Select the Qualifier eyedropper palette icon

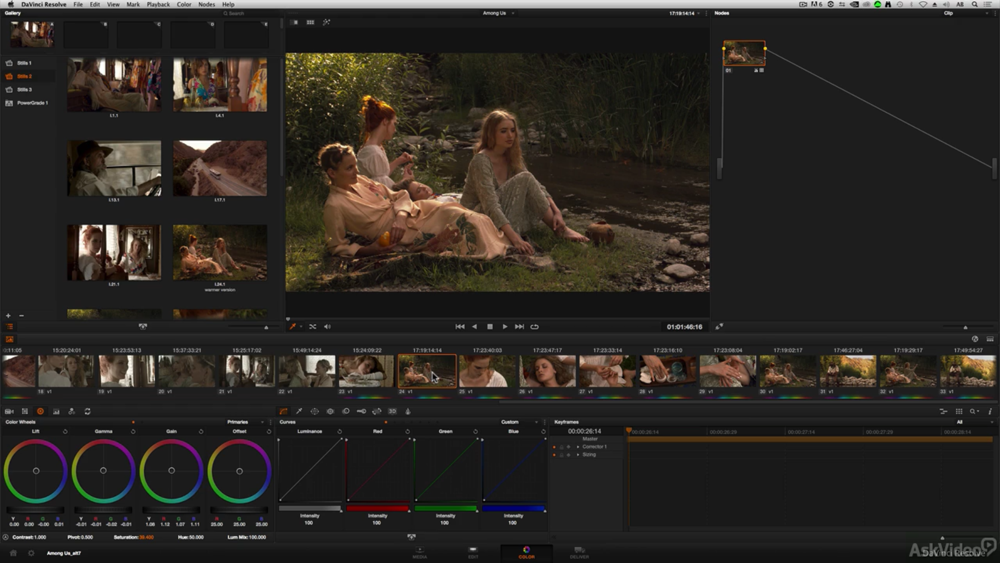coord(299,411)
